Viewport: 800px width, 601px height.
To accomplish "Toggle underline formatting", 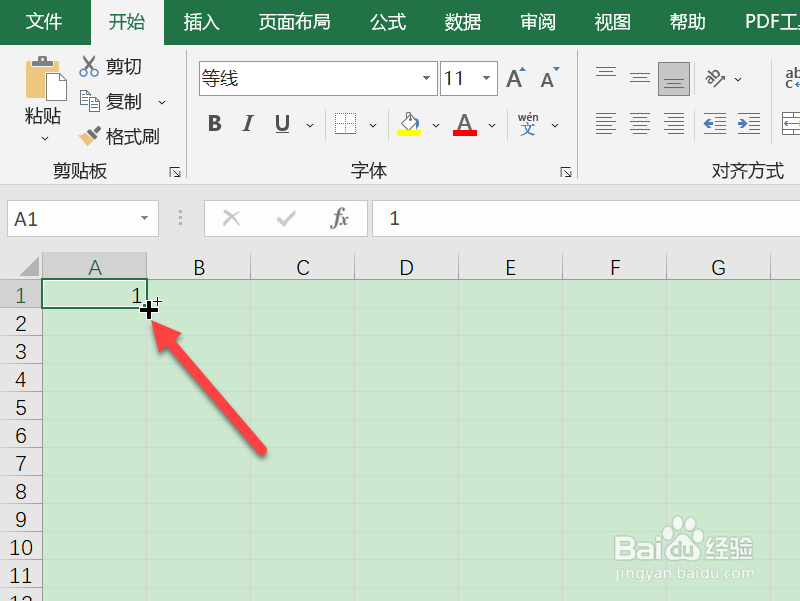I will [x=282, y=123].
